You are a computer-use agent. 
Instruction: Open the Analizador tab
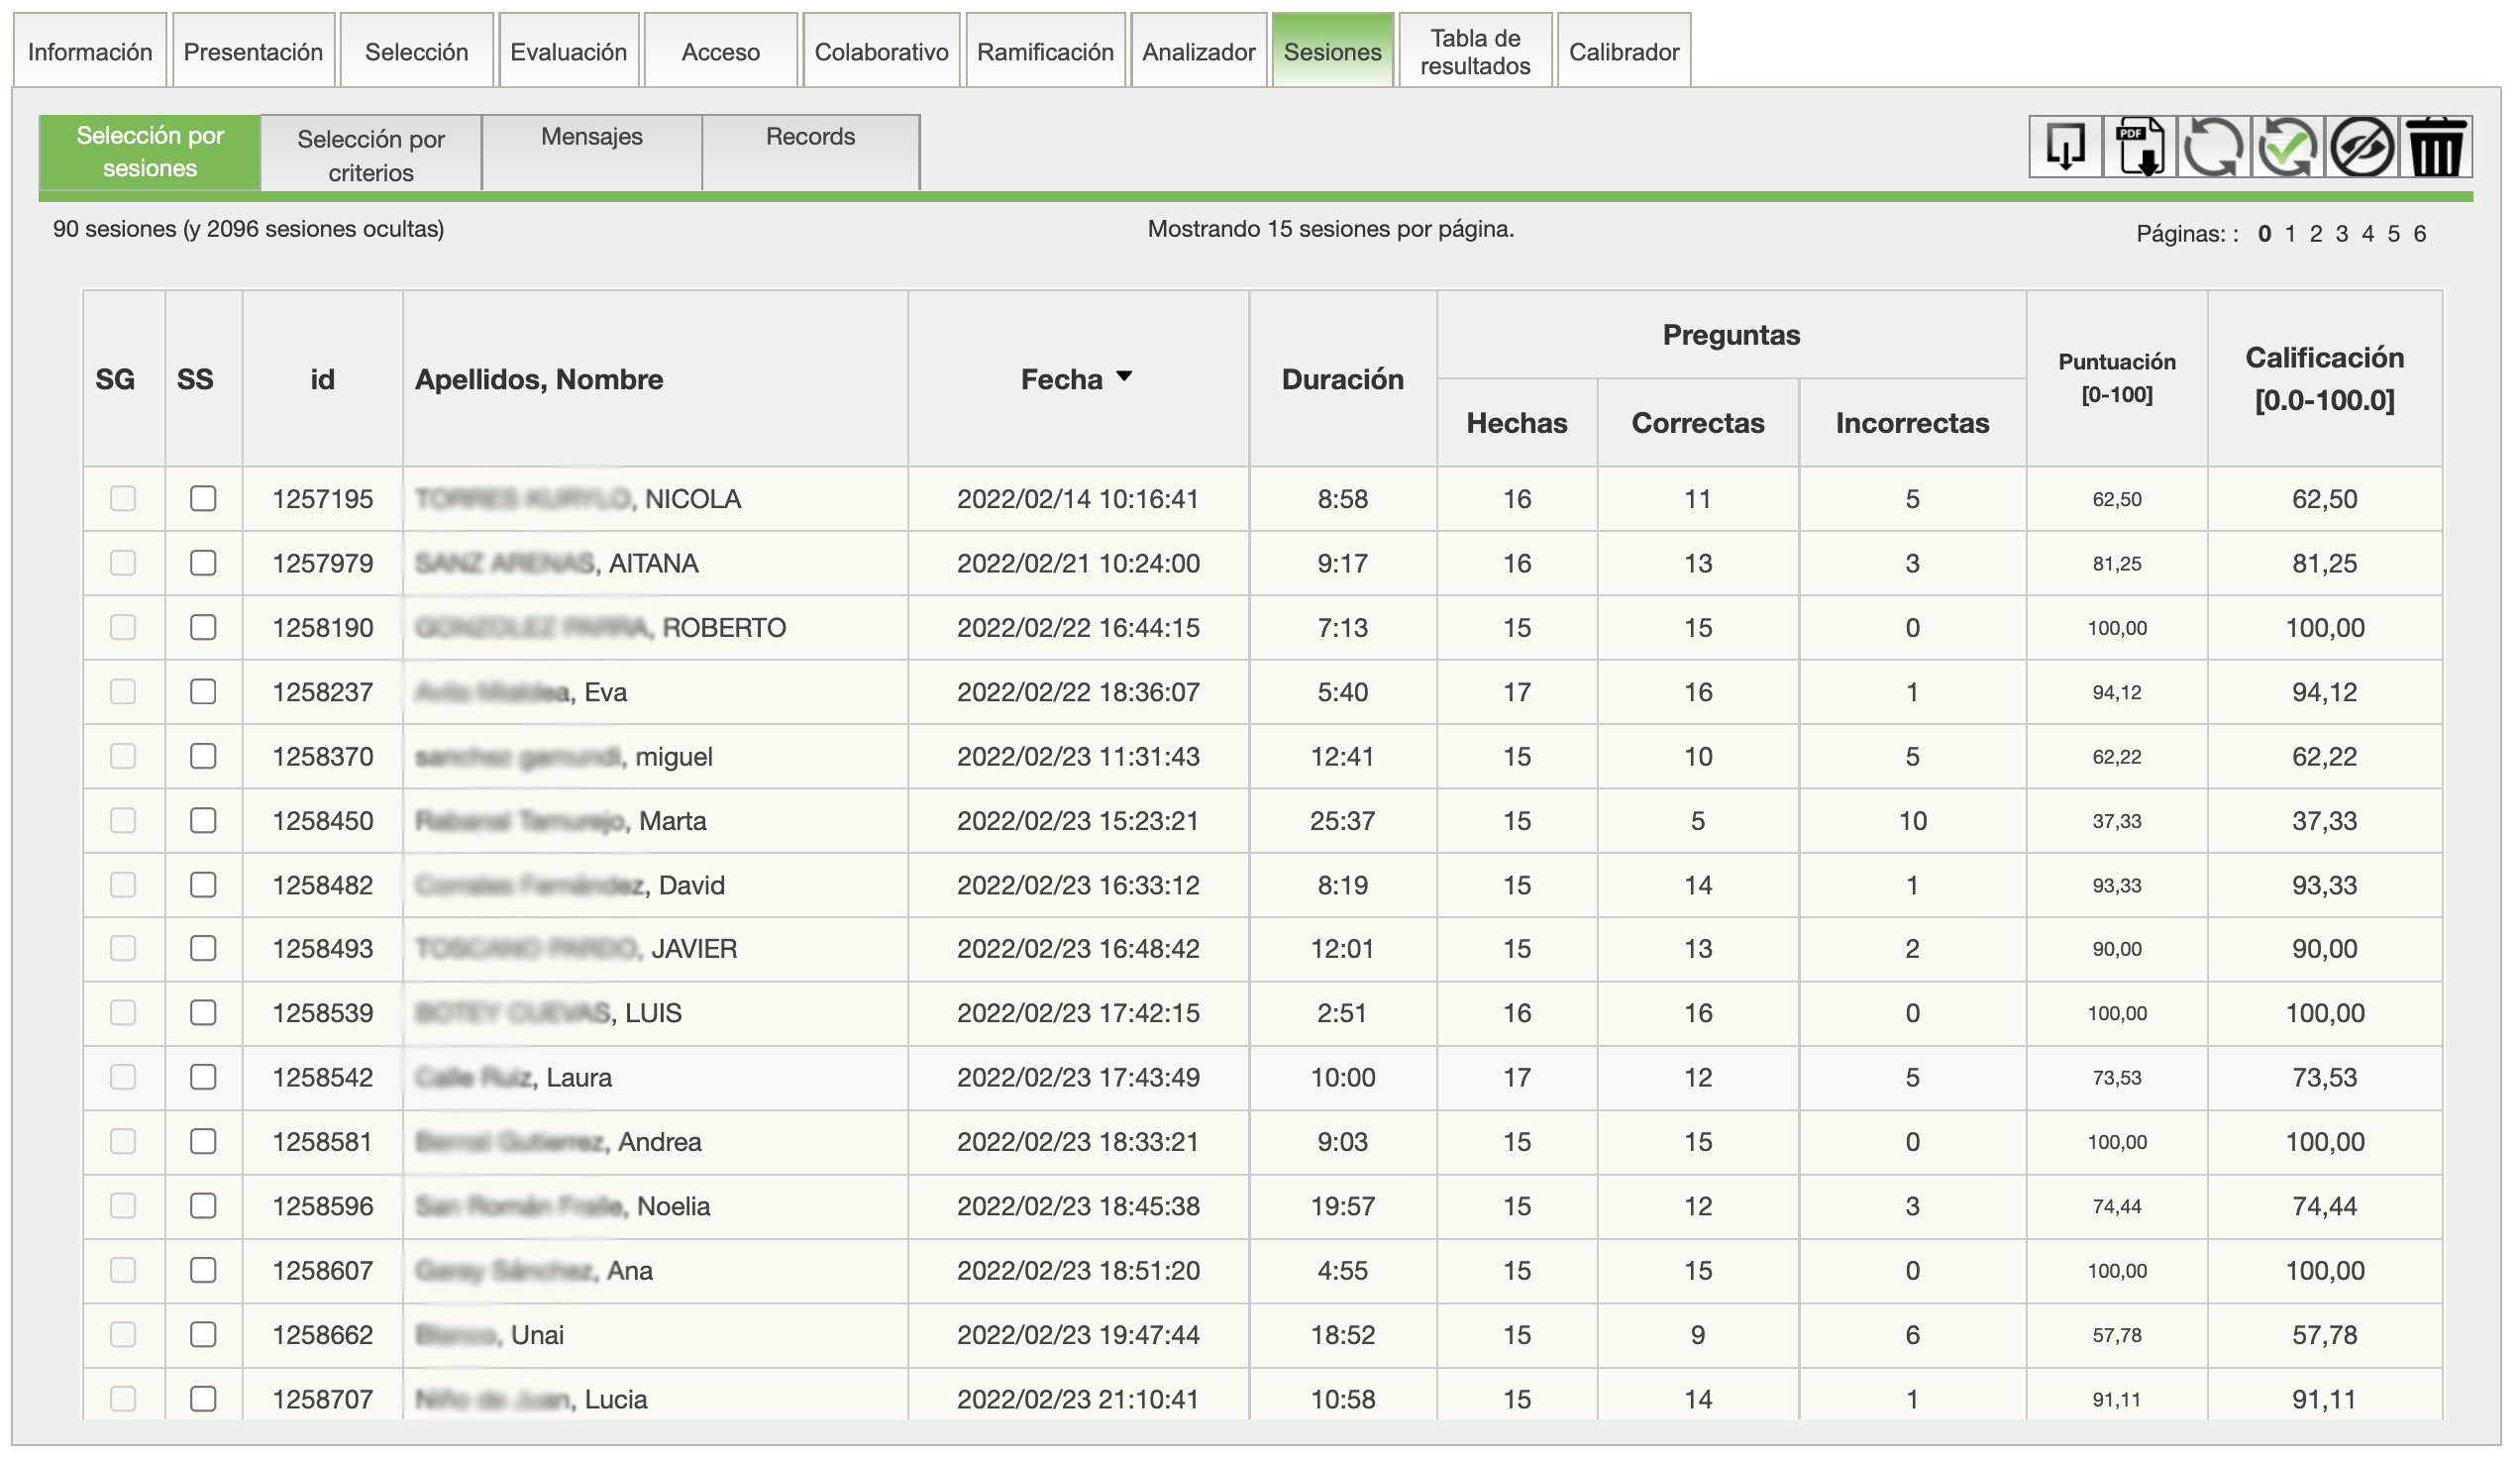(1198, 52)
